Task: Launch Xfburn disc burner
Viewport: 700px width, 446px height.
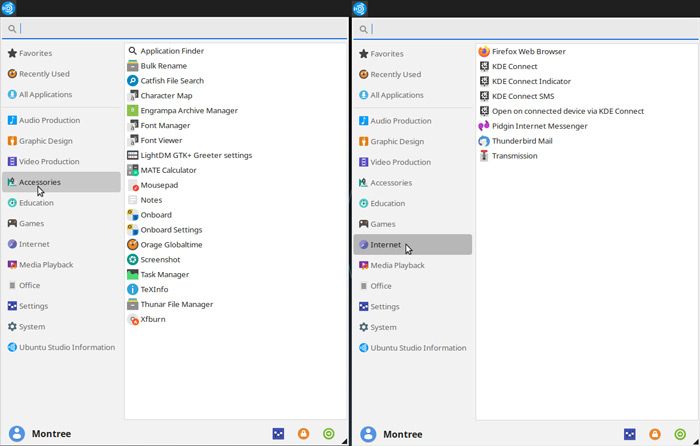Action: pyautogui.click(x=152, y=319)
